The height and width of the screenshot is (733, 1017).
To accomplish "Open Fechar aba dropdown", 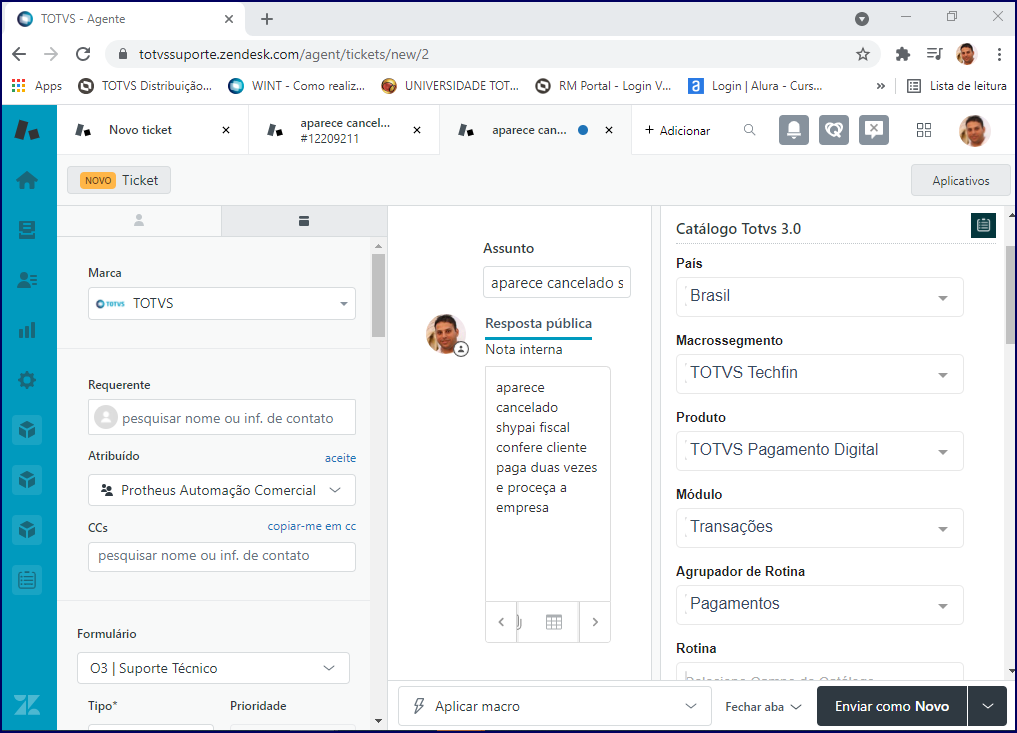I will pos(763,706).
